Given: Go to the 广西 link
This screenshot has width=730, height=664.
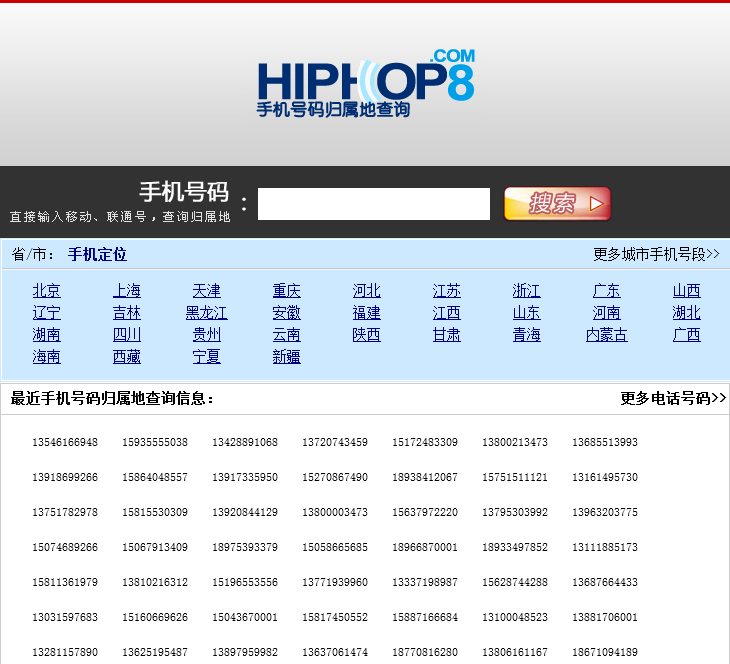Looking at the screenshot, I should pyautogui.click(x=687, y=334).
